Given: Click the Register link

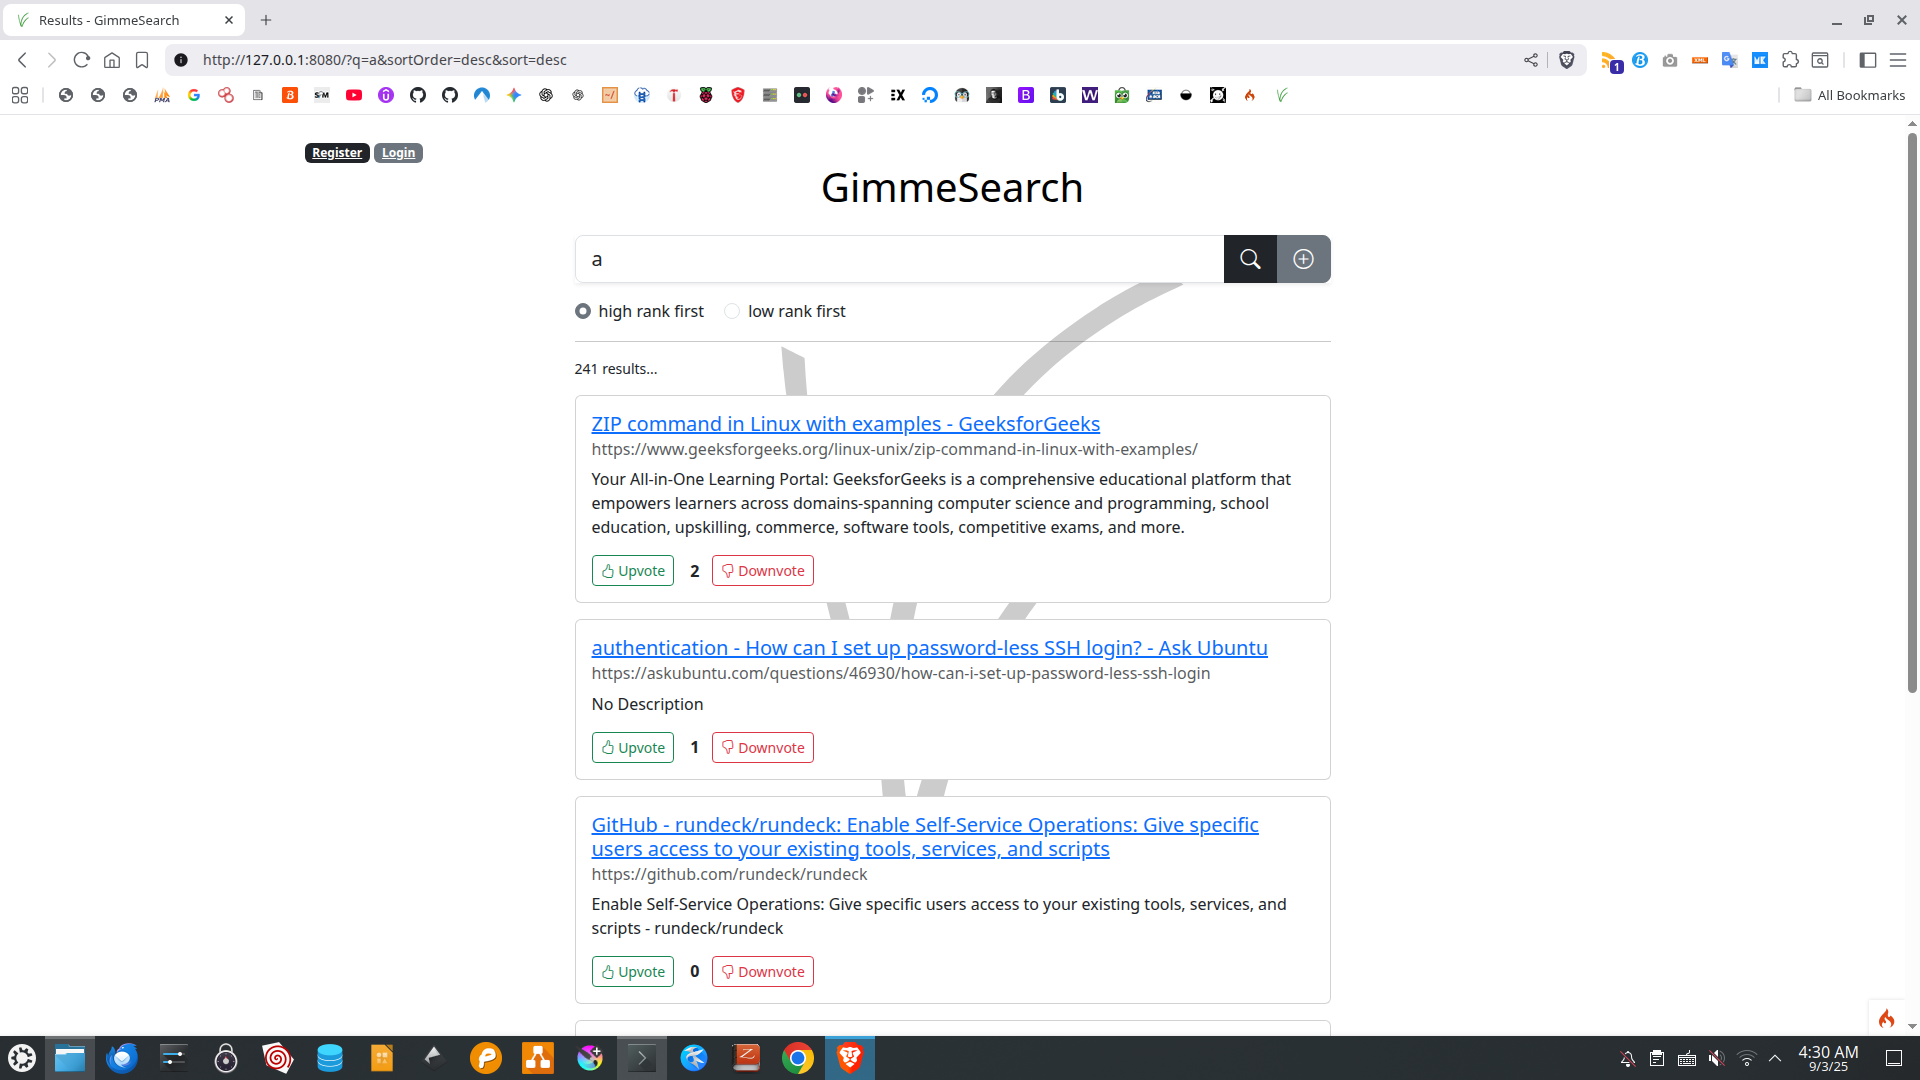Looking at the screenshot, I should [x=337, y=153].
